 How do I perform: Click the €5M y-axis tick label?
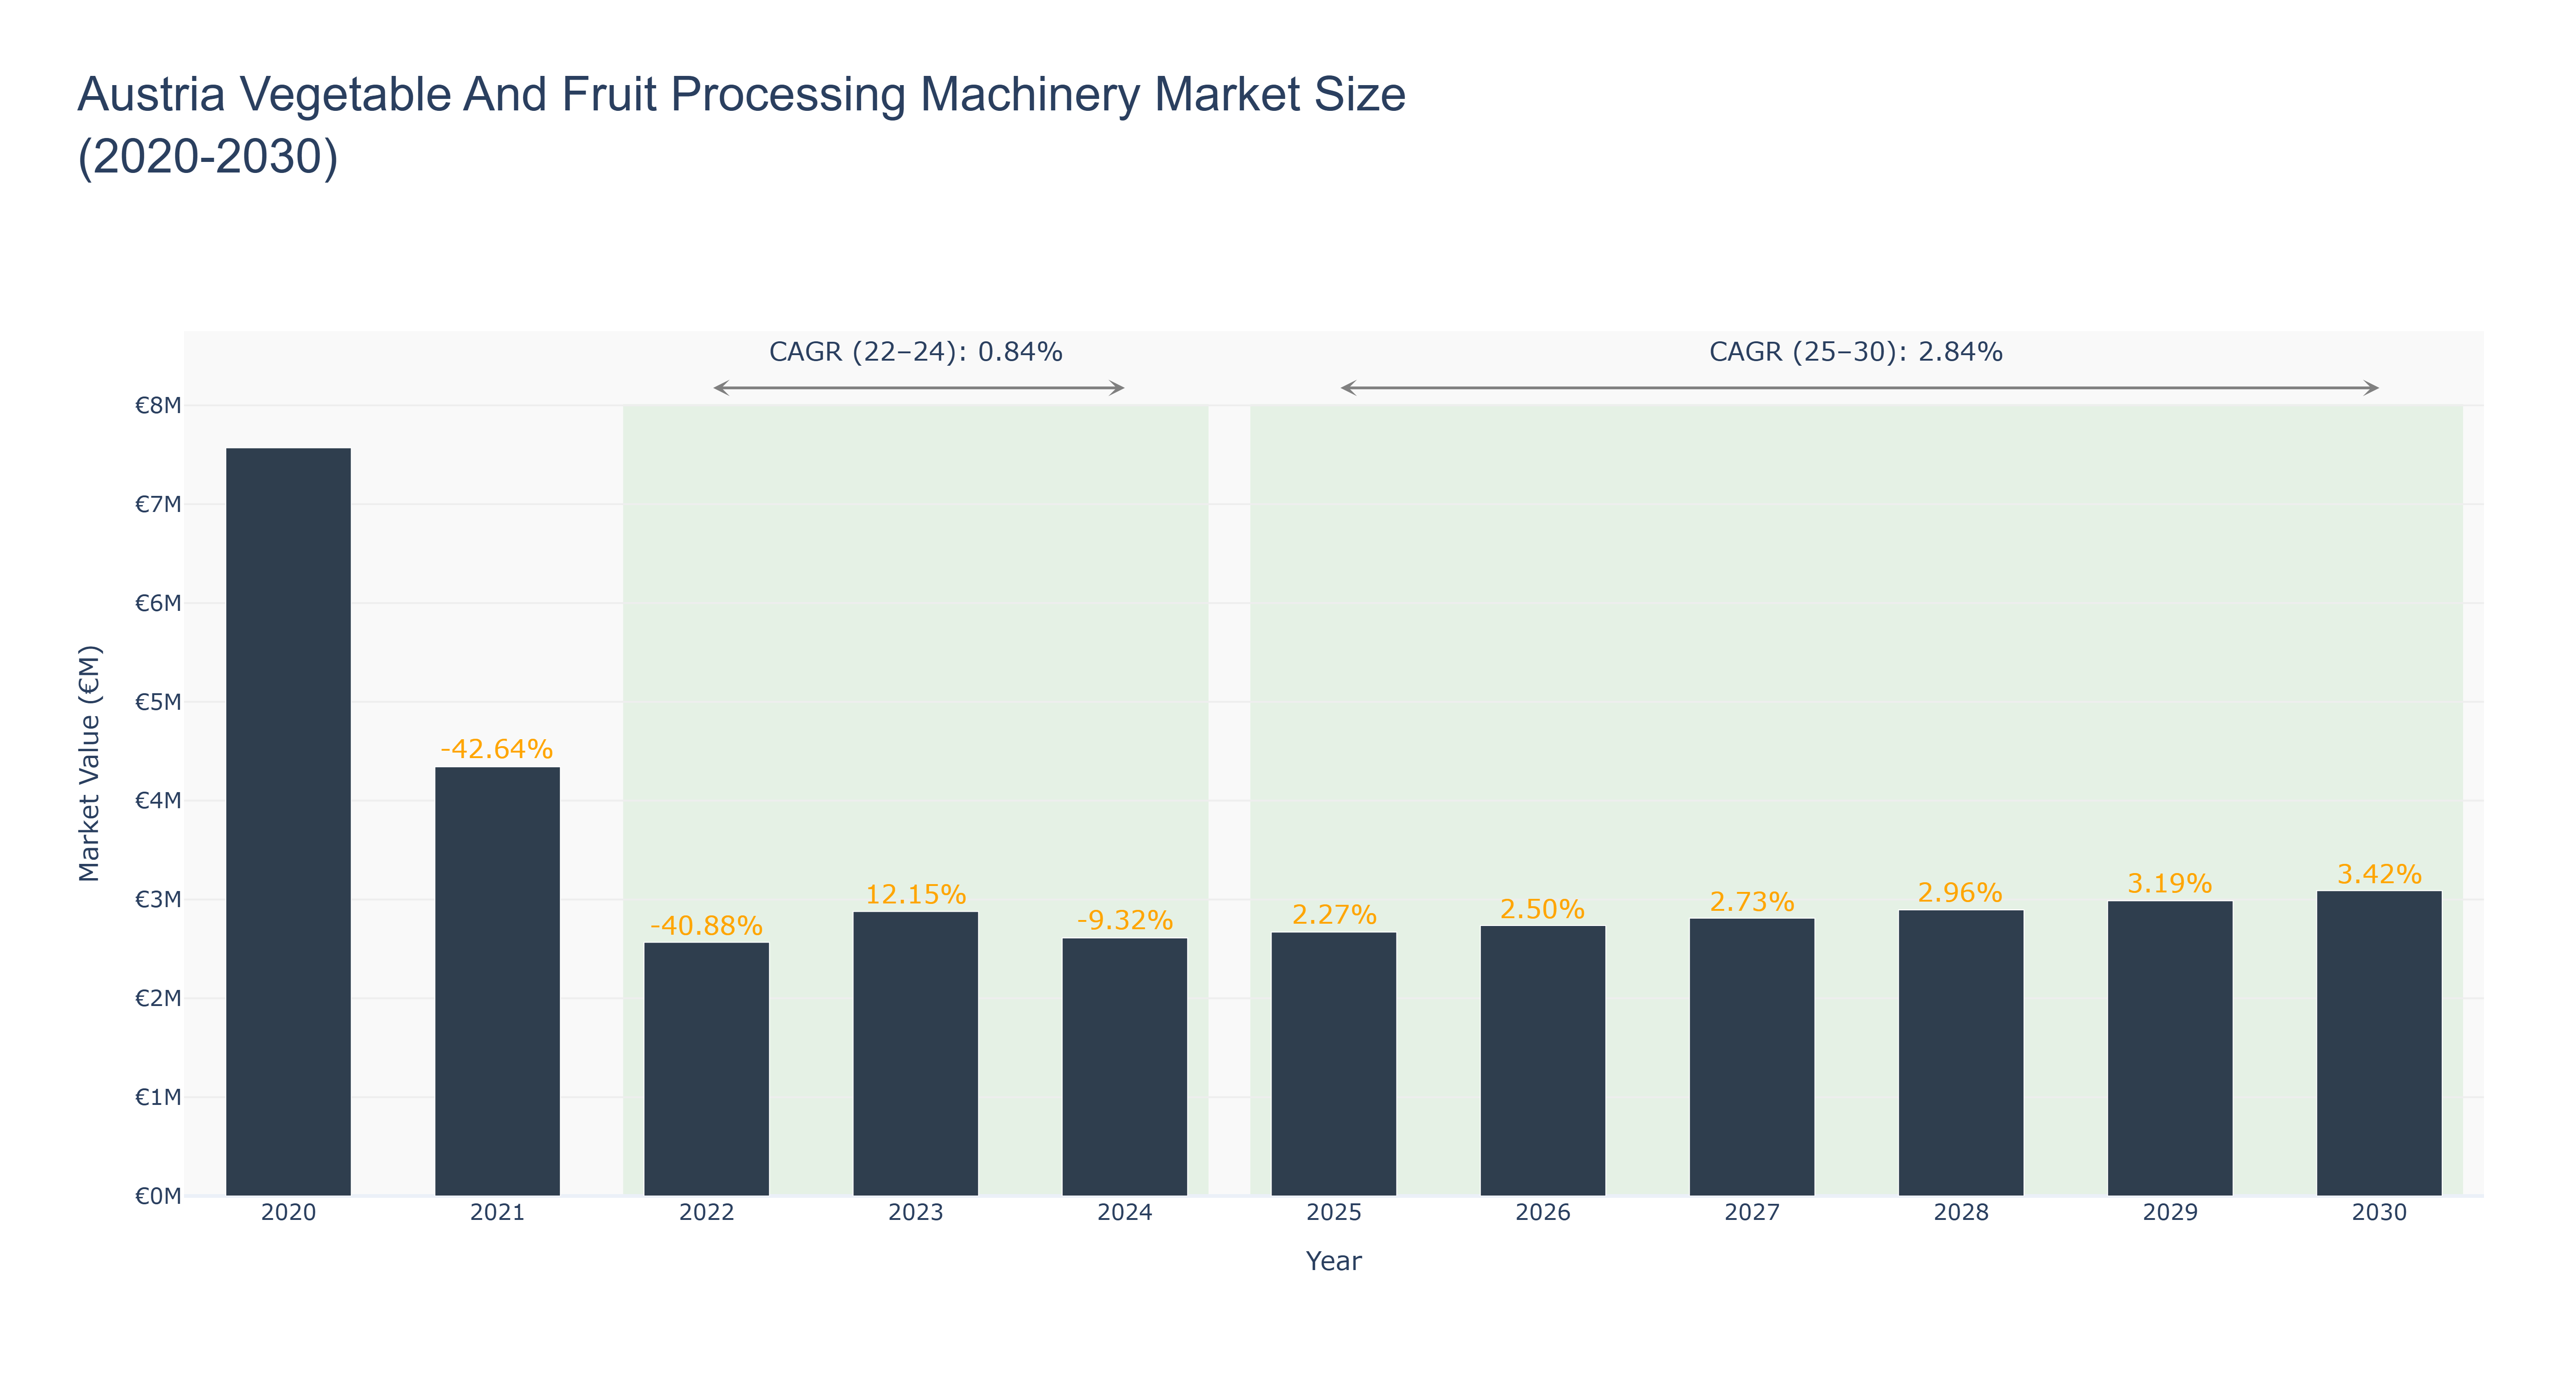158,702
